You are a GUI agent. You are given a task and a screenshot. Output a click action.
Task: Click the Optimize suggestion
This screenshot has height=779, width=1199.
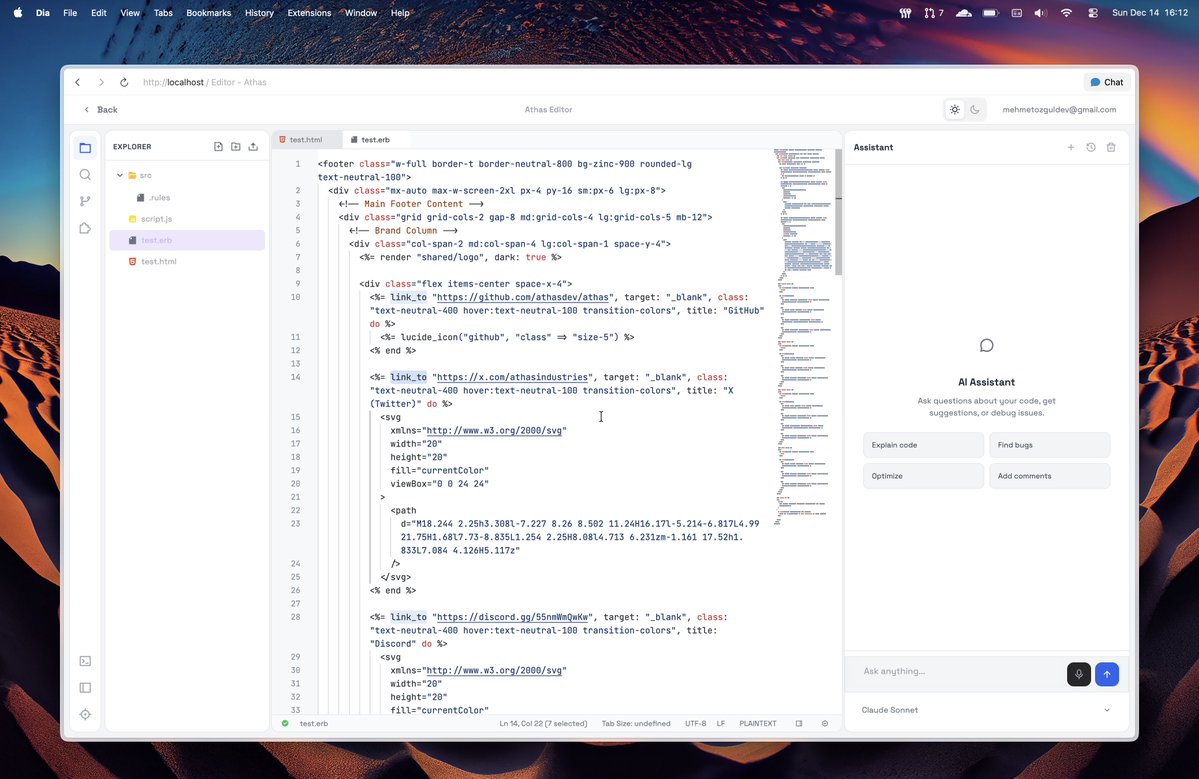pyautogui.click(x=923, y=476)
